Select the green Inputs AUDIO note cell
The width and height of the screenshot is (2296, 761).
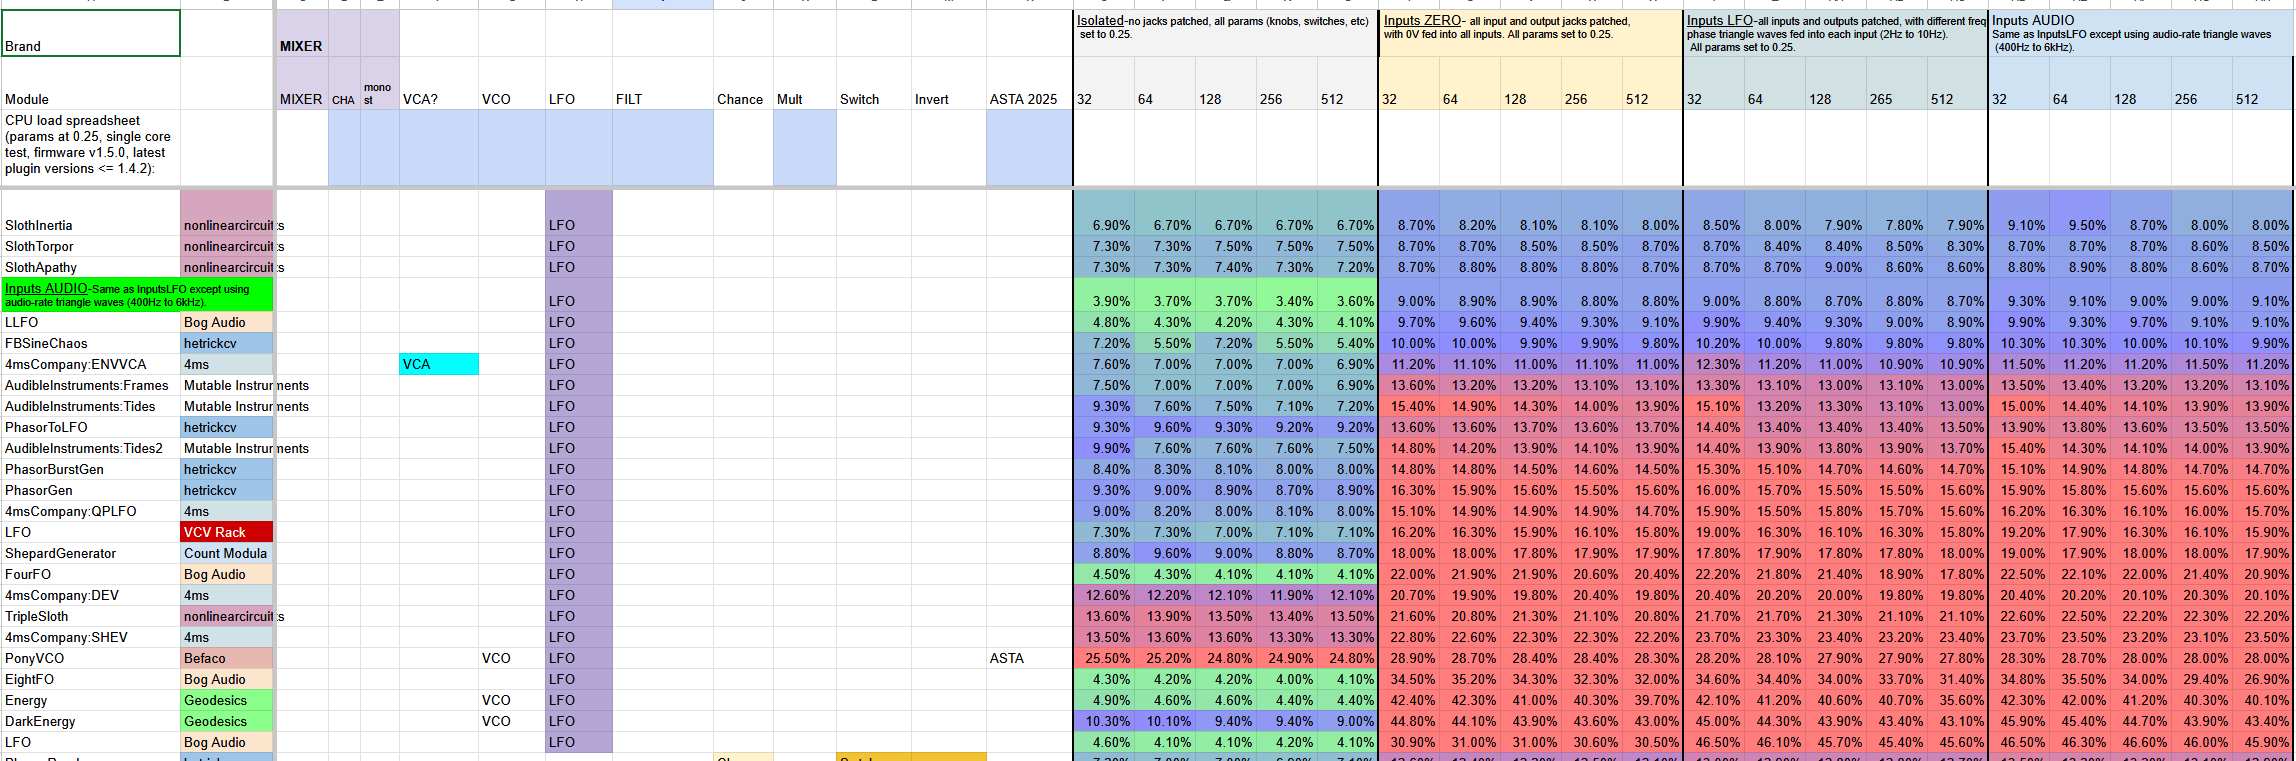coord(137,295)
